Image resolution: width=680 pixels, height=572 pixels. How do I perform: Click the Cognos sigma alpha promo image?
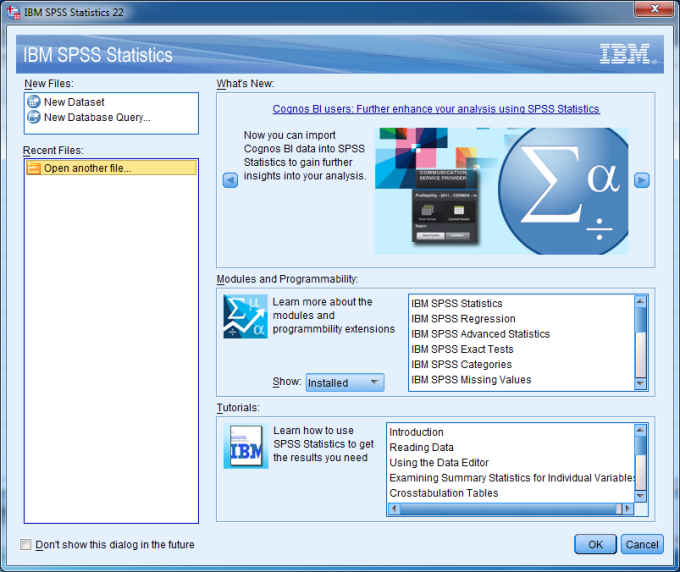501,191
